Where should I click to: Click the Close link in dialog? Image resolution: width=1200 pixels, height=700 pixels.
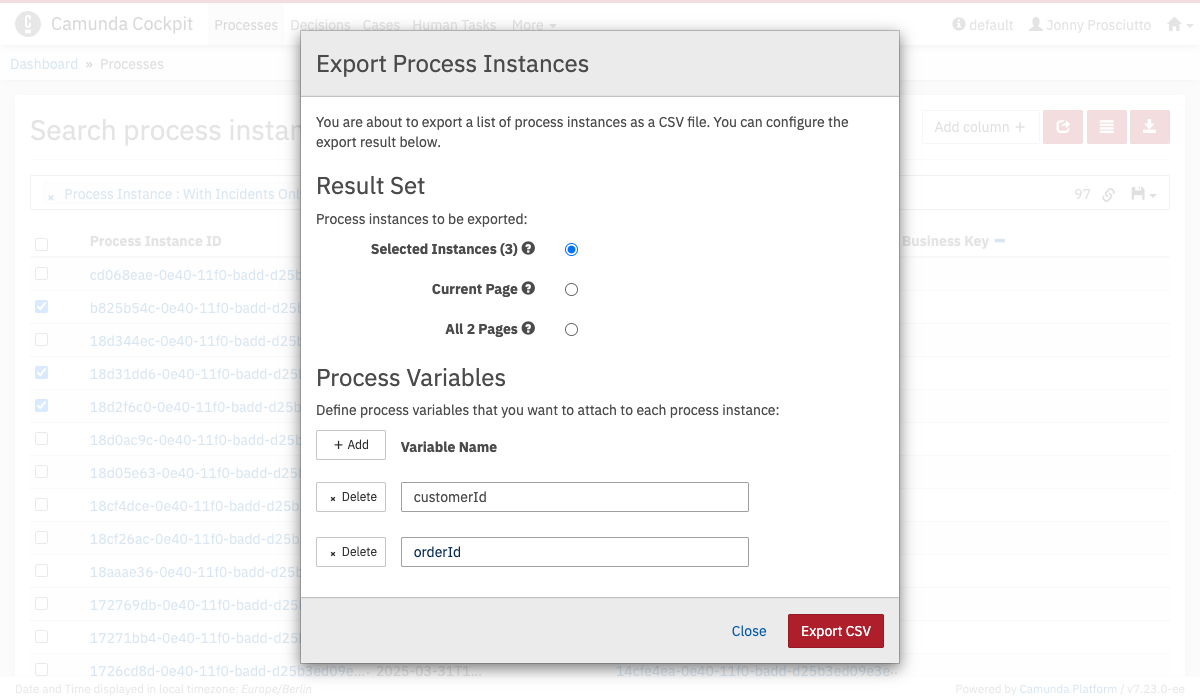748,631
